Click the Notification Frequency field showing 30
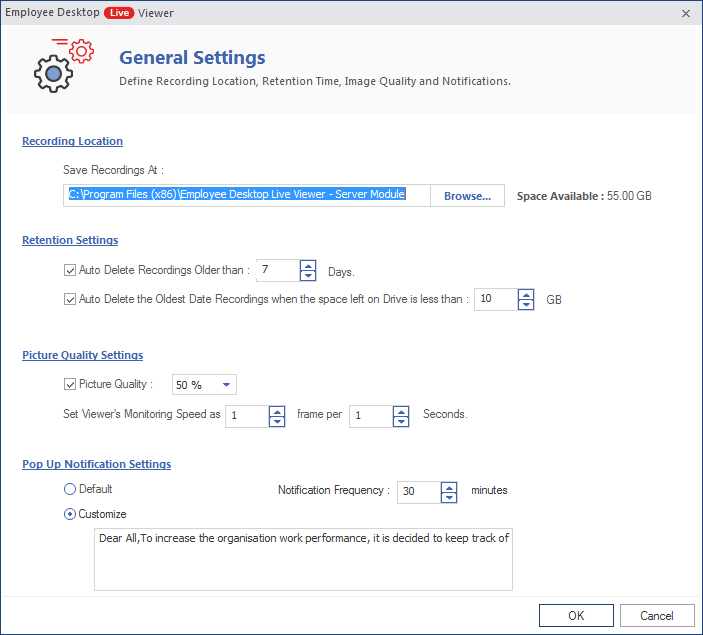703x635 pixels. click(x=419, y=492)
